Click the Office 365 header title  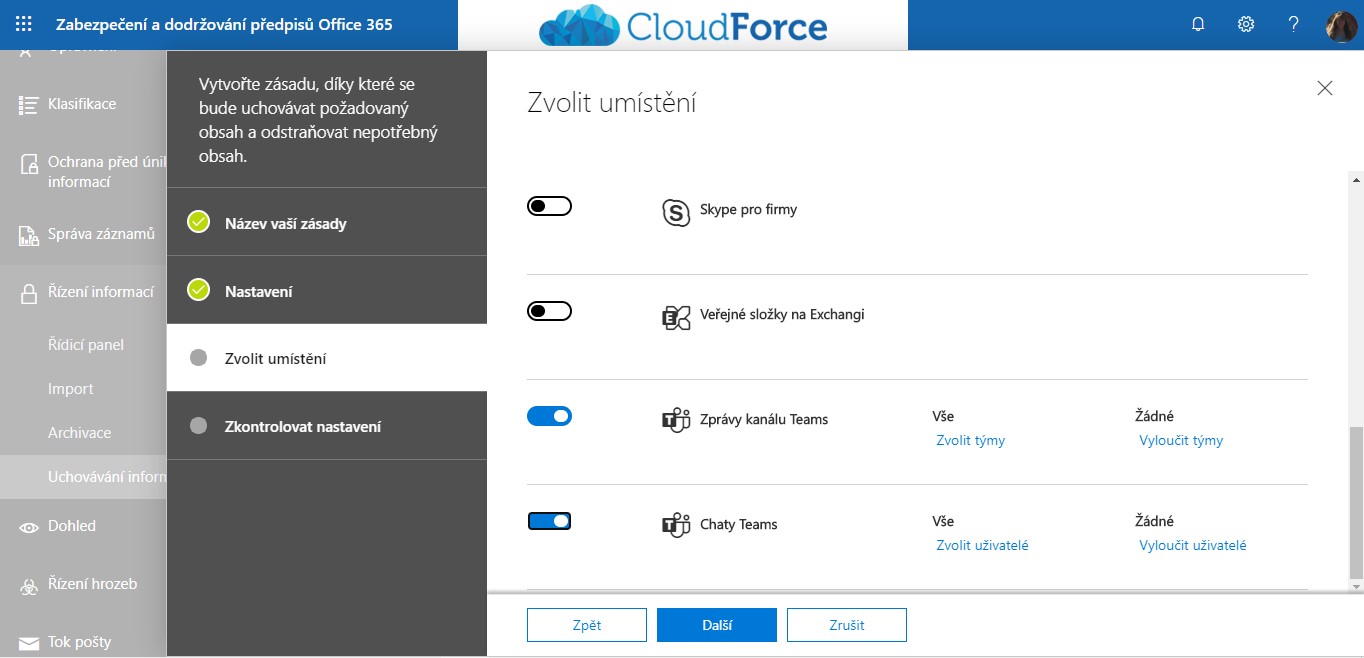pos(224,24)
